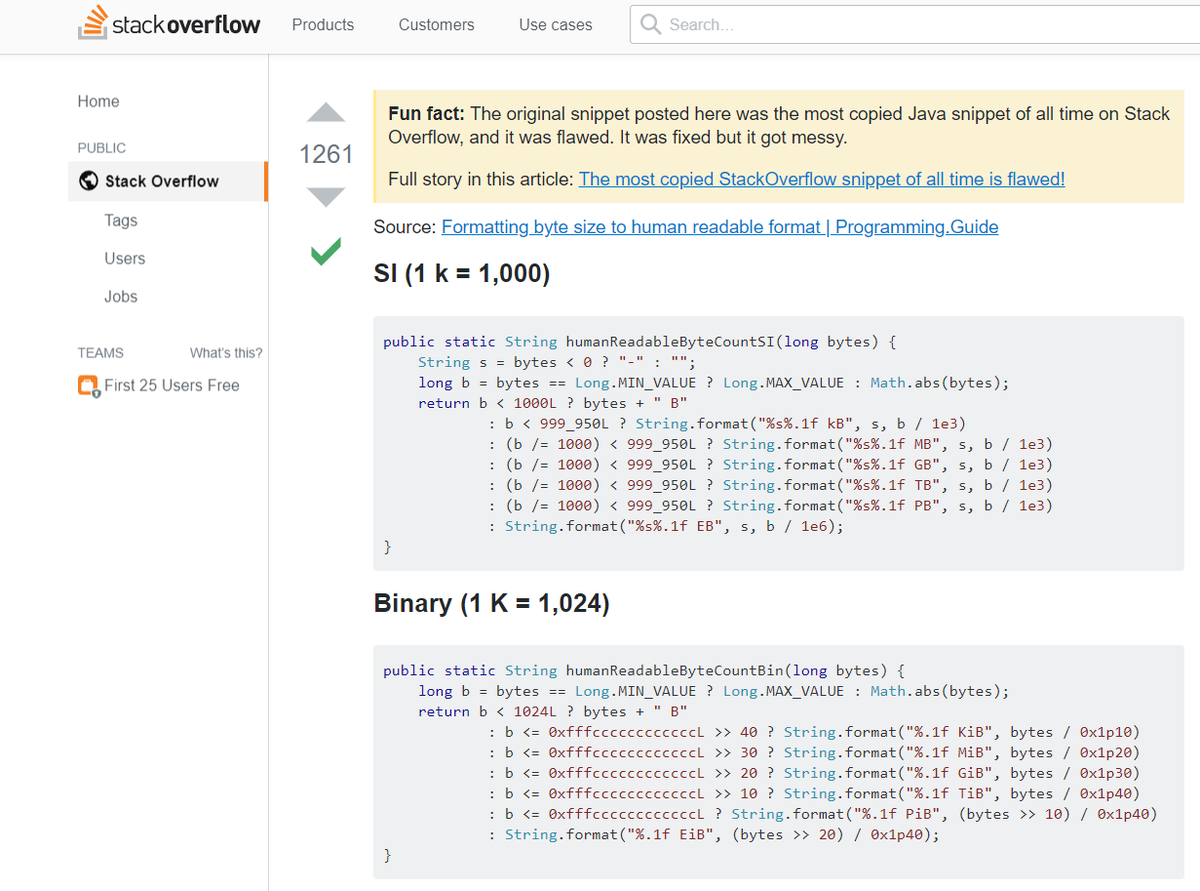Open the Products menu
Screen dimensions: 1200x891
(323, 25)
